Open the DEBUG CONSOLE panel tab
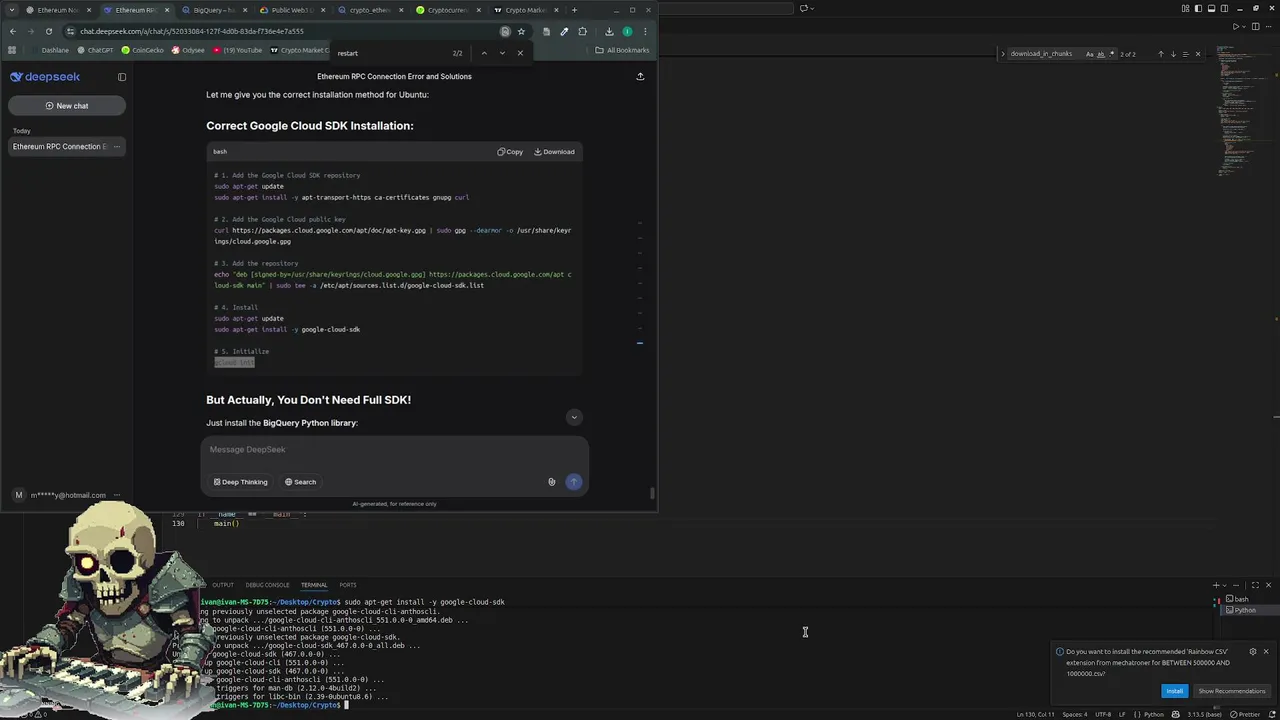Image resolution: width=1280 pixels, height=720 pixels. 267,585
